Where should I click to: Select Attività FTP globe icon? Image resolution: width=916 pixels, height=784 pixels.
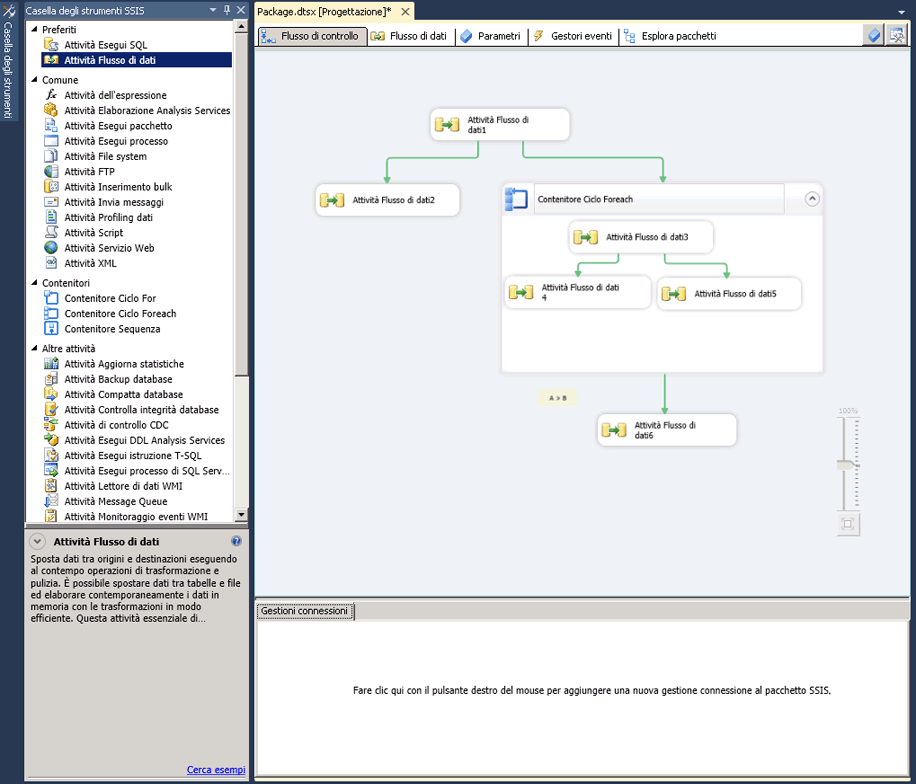pos(51,171)
